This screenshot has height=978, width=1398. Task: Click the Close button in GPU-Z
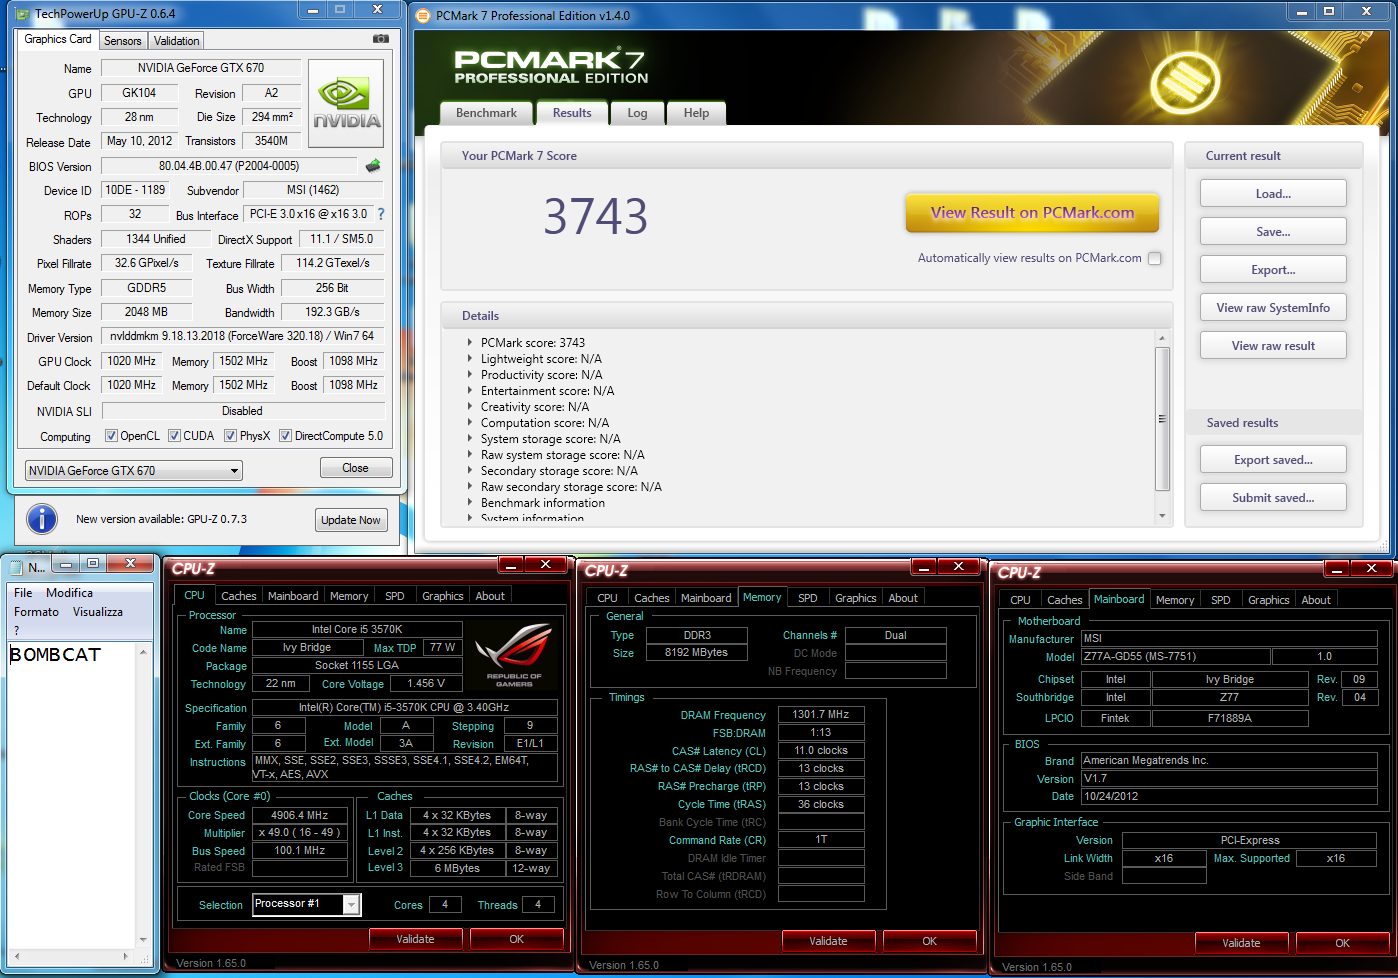(355, 468)
